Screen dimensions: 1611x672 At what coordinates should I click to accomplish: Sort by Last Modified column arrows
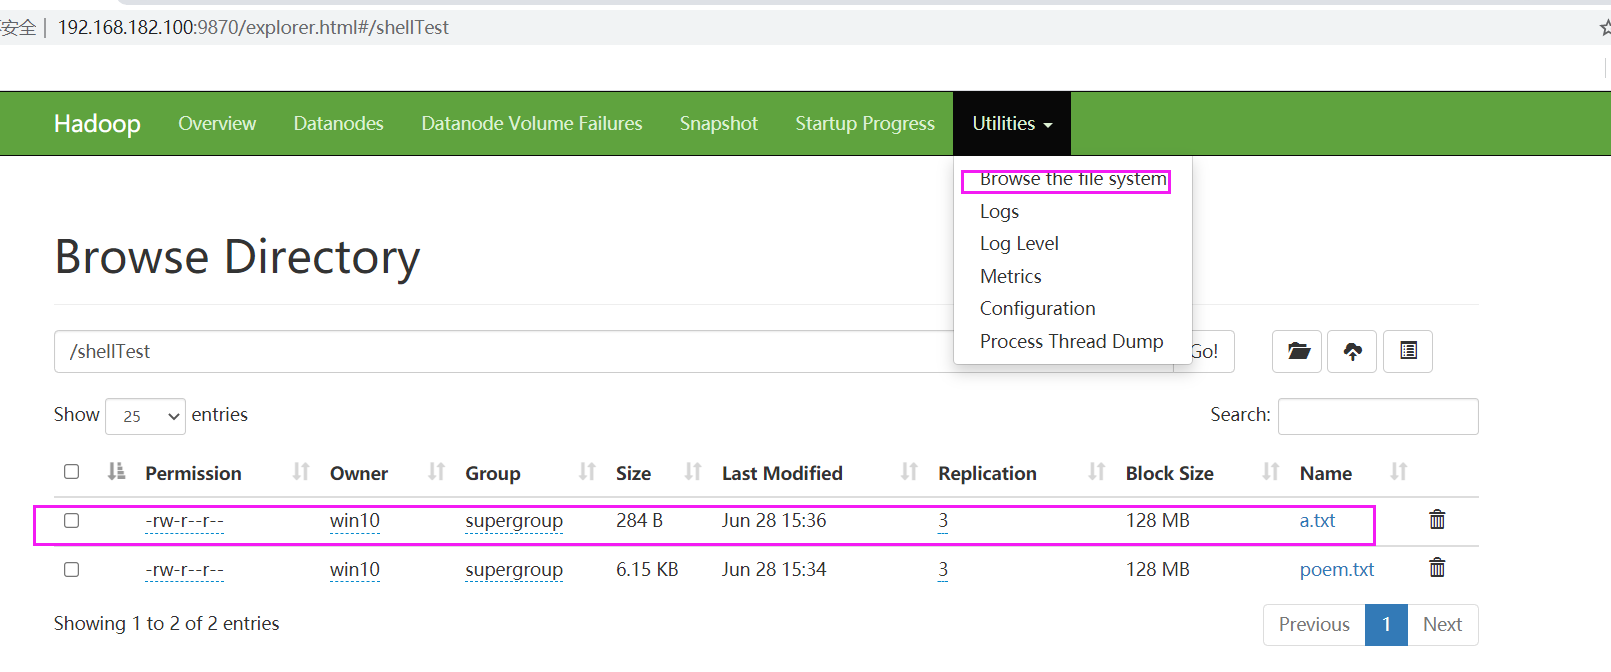(909, 472)
